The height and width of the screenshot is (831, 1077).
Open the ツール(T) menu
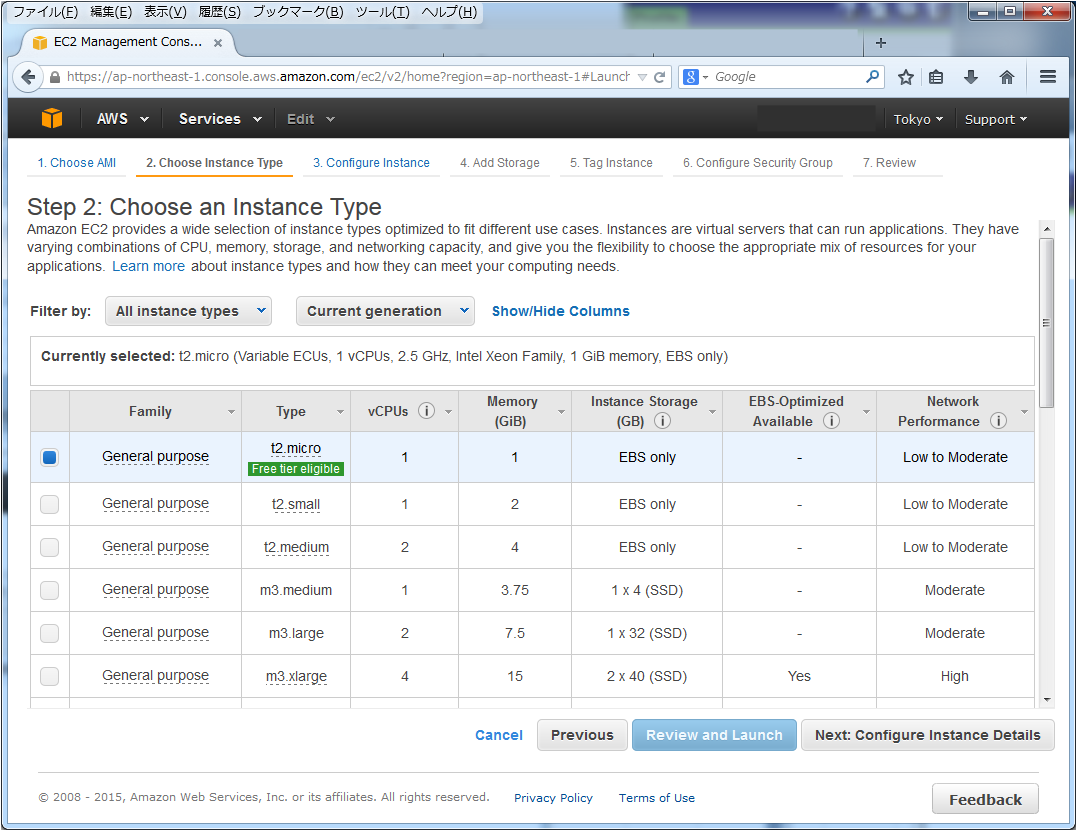tap(382, 12)
